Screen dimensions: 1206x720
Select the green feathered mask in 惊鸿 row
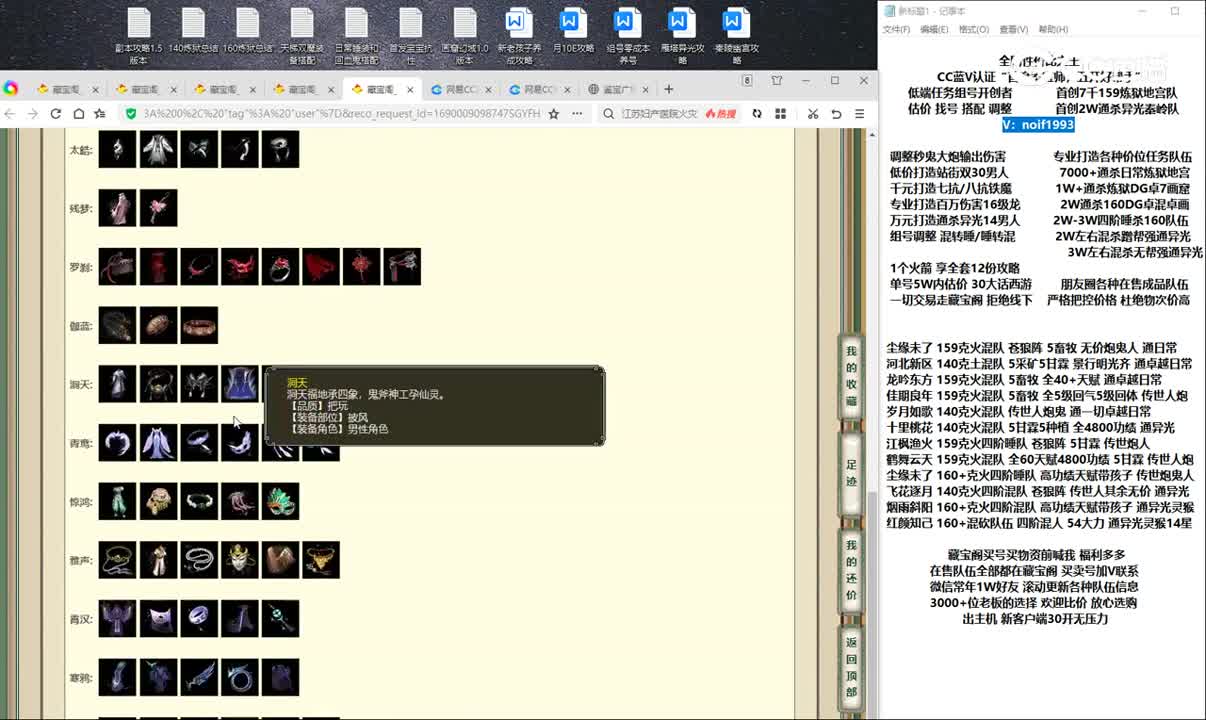coord(281,501)
